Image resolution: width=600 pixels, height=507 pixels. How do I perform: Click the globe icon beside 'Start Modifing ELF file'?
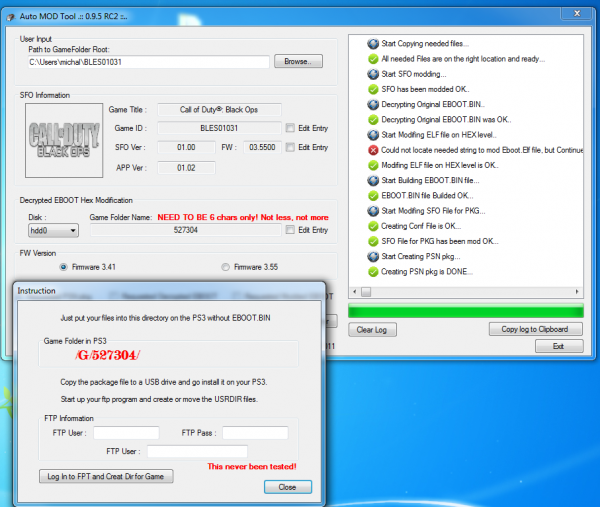pyautogui.click(x=373, y=135)
